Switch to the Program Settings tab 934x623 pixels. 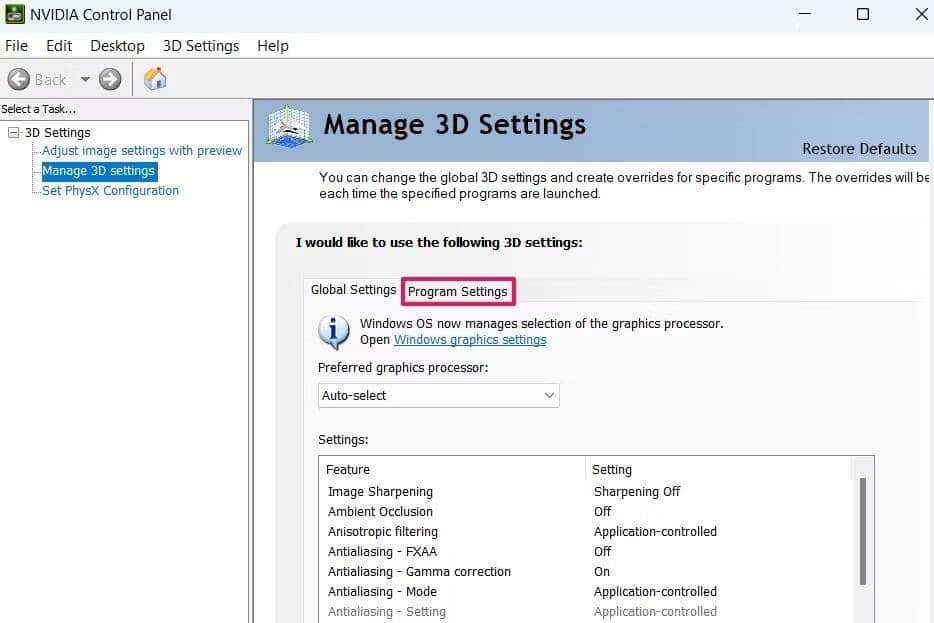458,291
